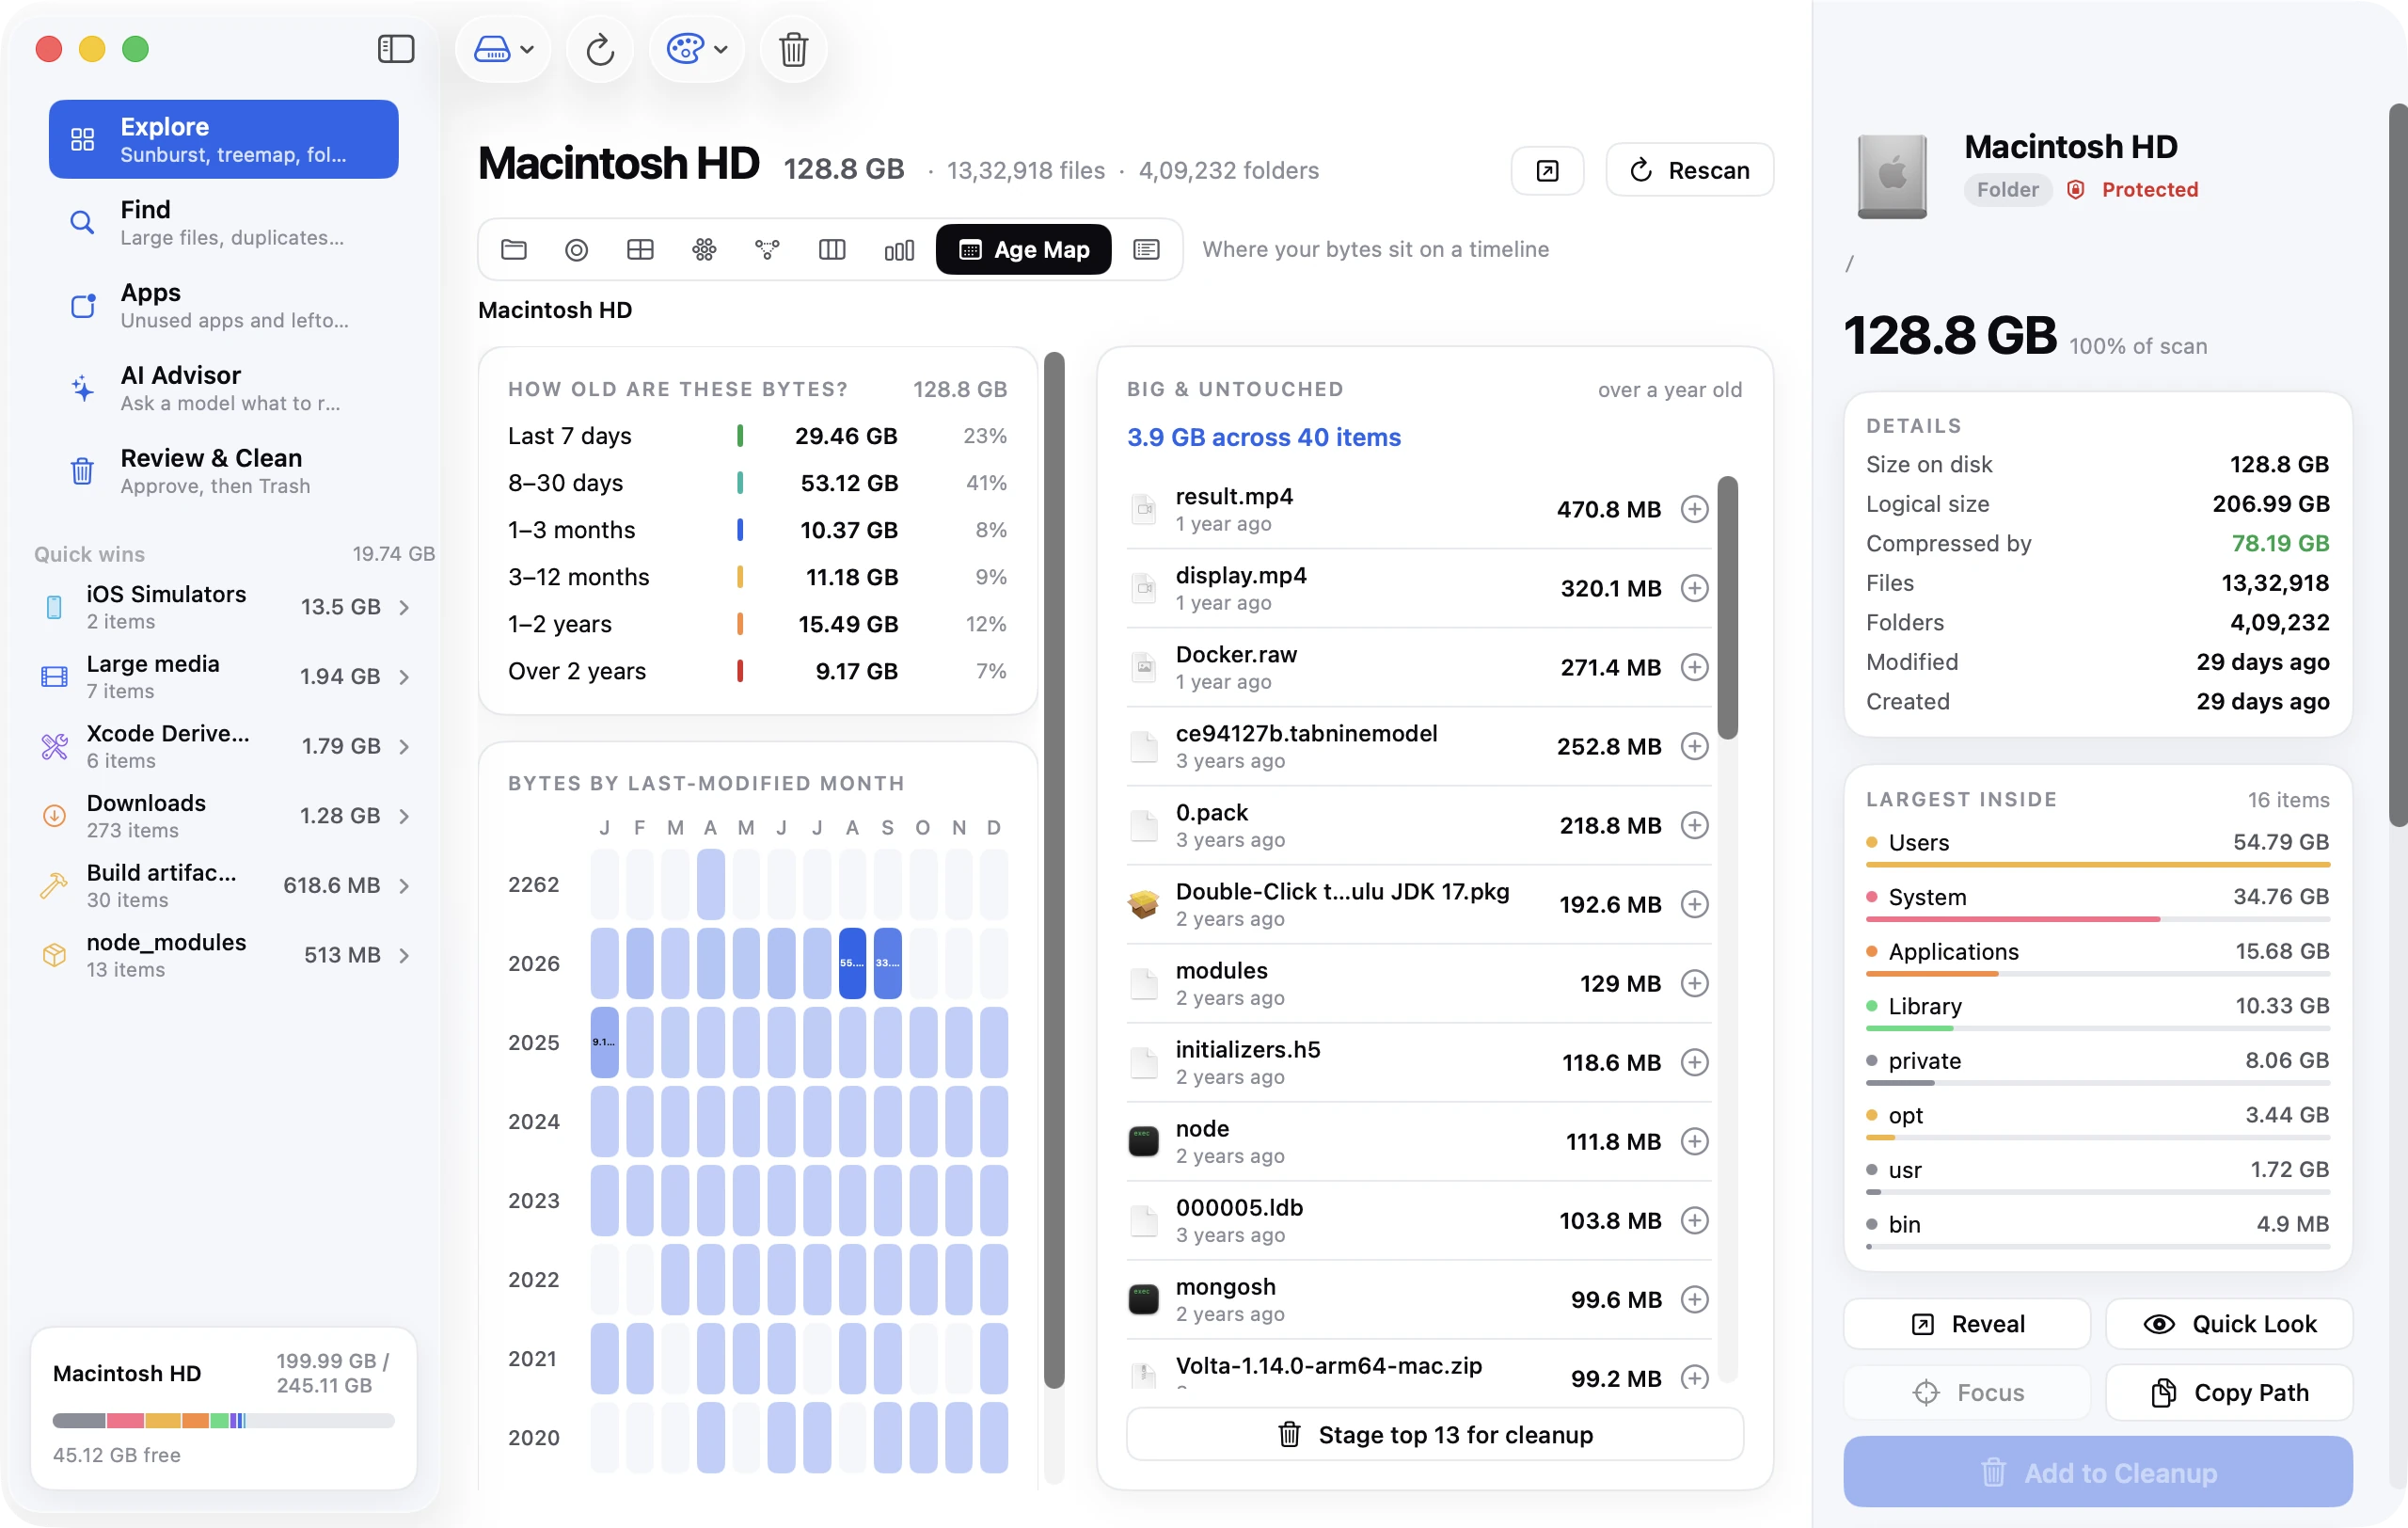Click the Rescan button

tap(1689, 170)
